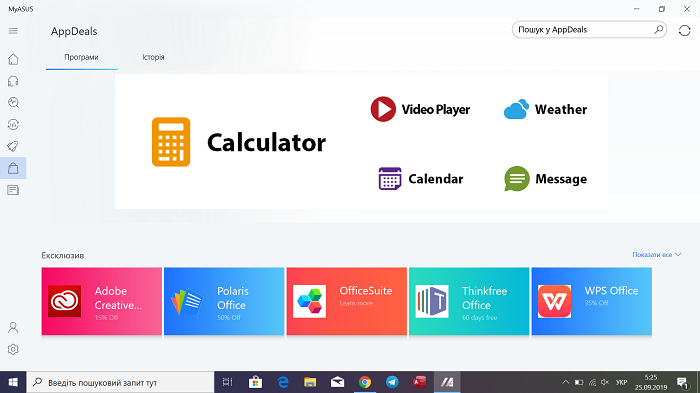Screen dimensions: 700x393
Task: Click the Video Player icon in banner
Action: point(383,109)
